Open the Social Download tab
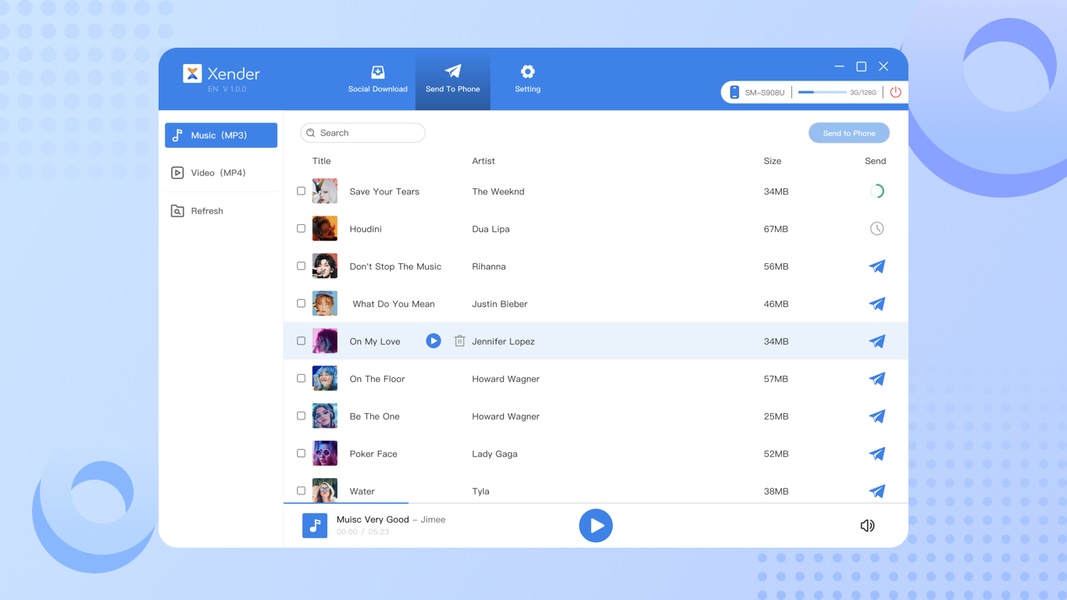This screenshot has height=600, width=1067. (378, 80)
